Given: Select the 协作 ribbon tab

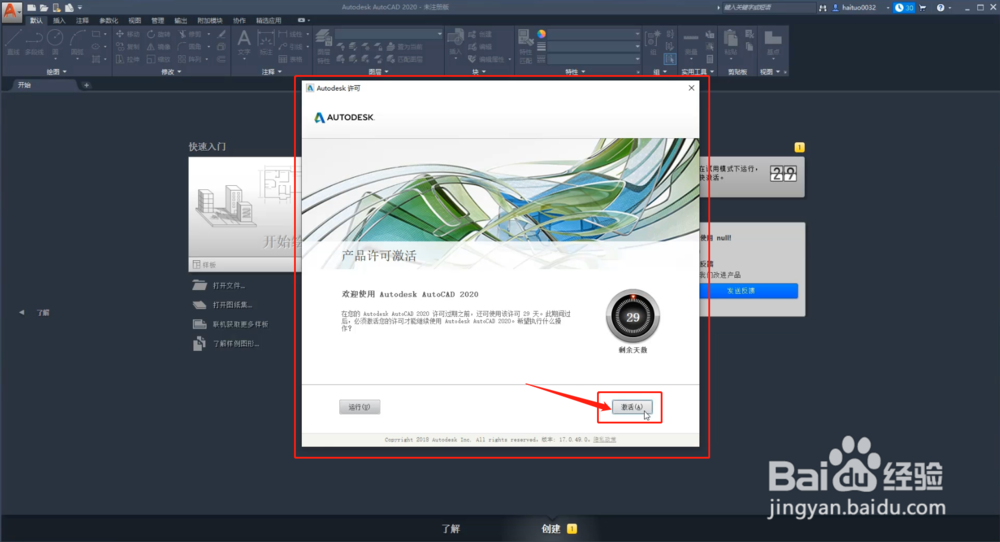Looking at the screenshot, I should pyautogui.click(x=239, y=20).
